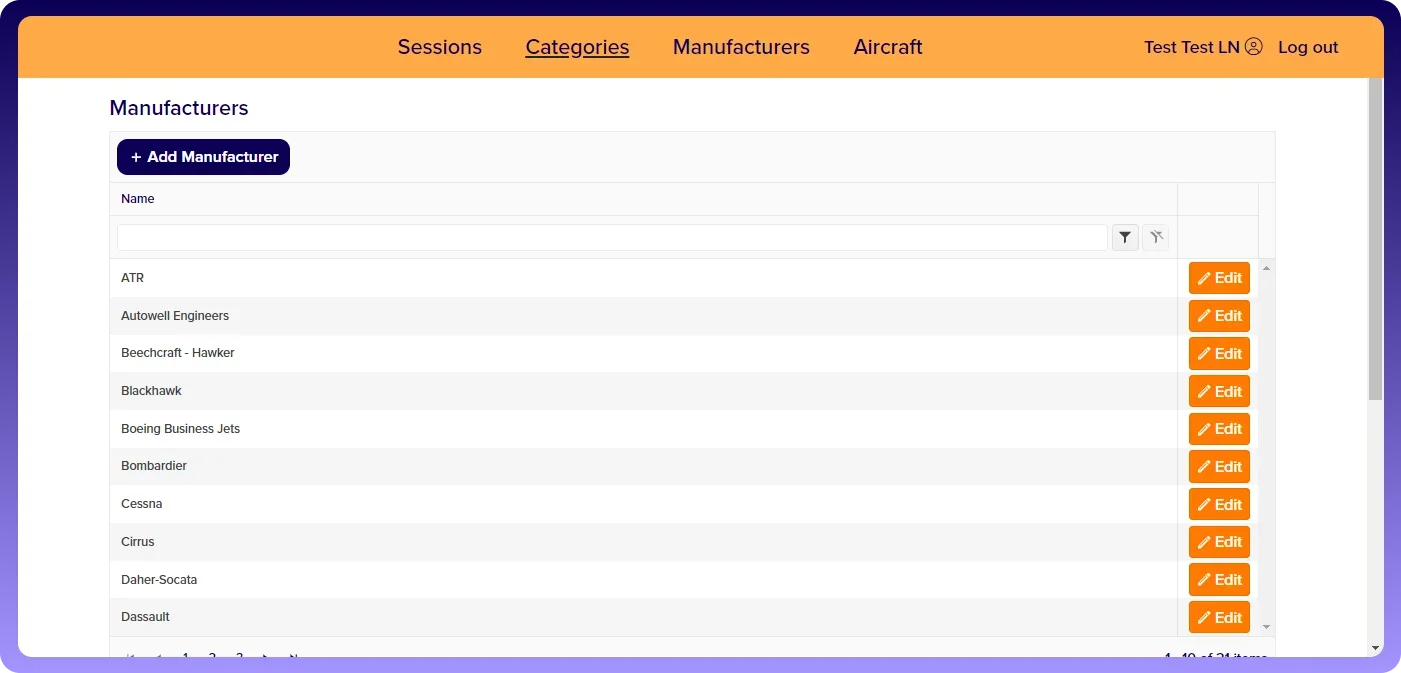Screen dimensions: 1401x673
Task: Edit the Cirrus entry
Action: click(1219, 542)
